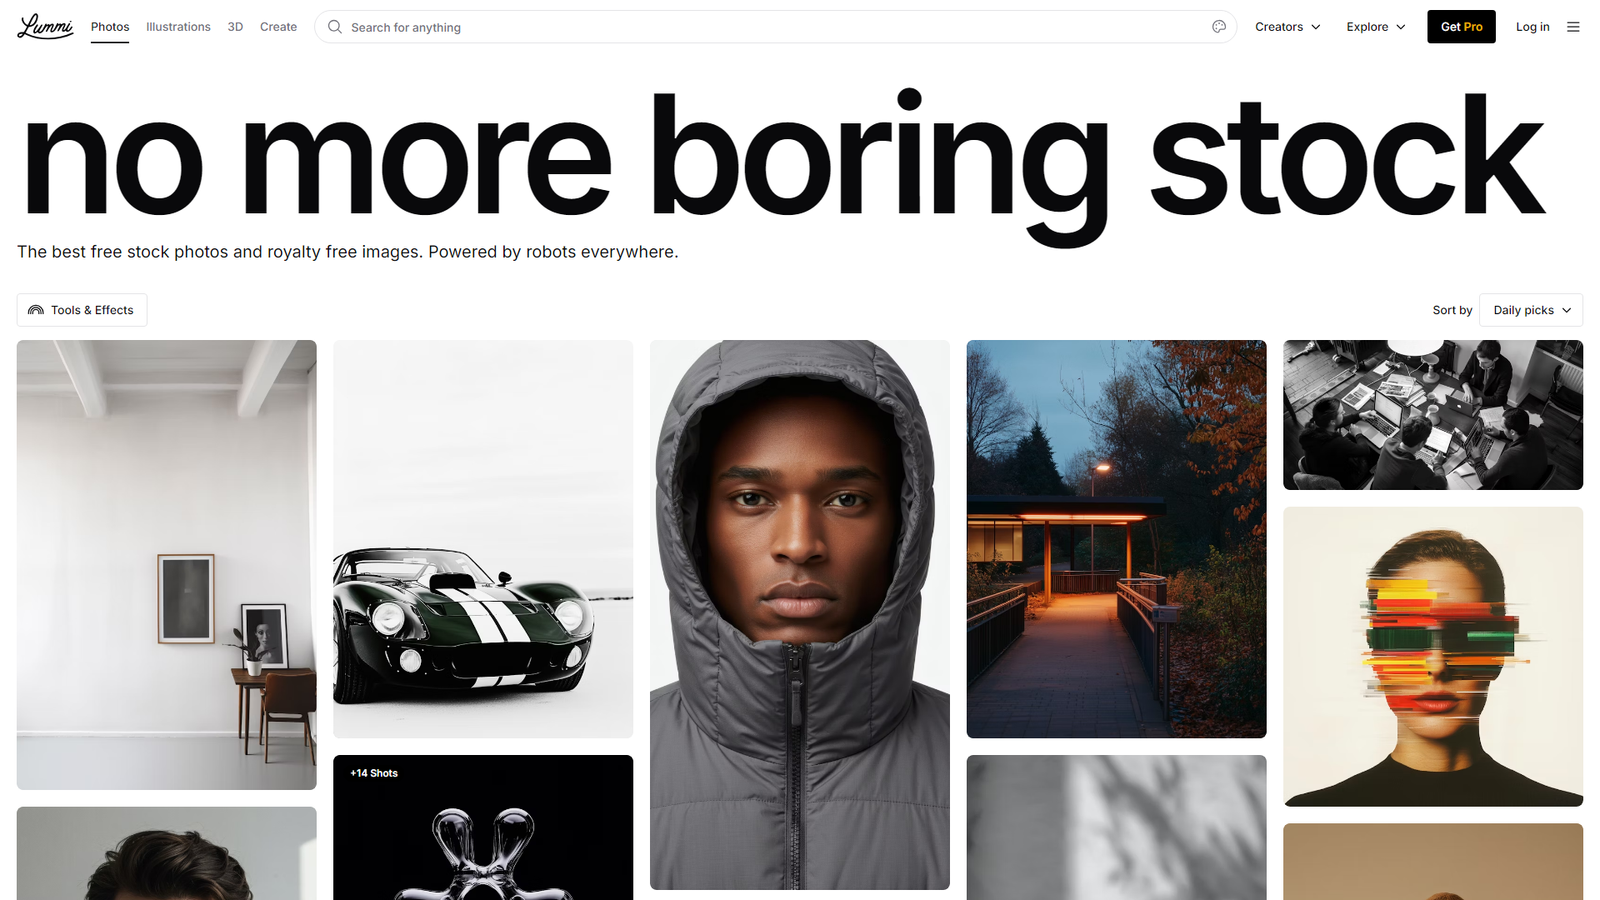Open the Daily picks sort dropdown
The width and height of the screenshot is (1600, 900).
pyautogui.click(x=1531, y=310)
